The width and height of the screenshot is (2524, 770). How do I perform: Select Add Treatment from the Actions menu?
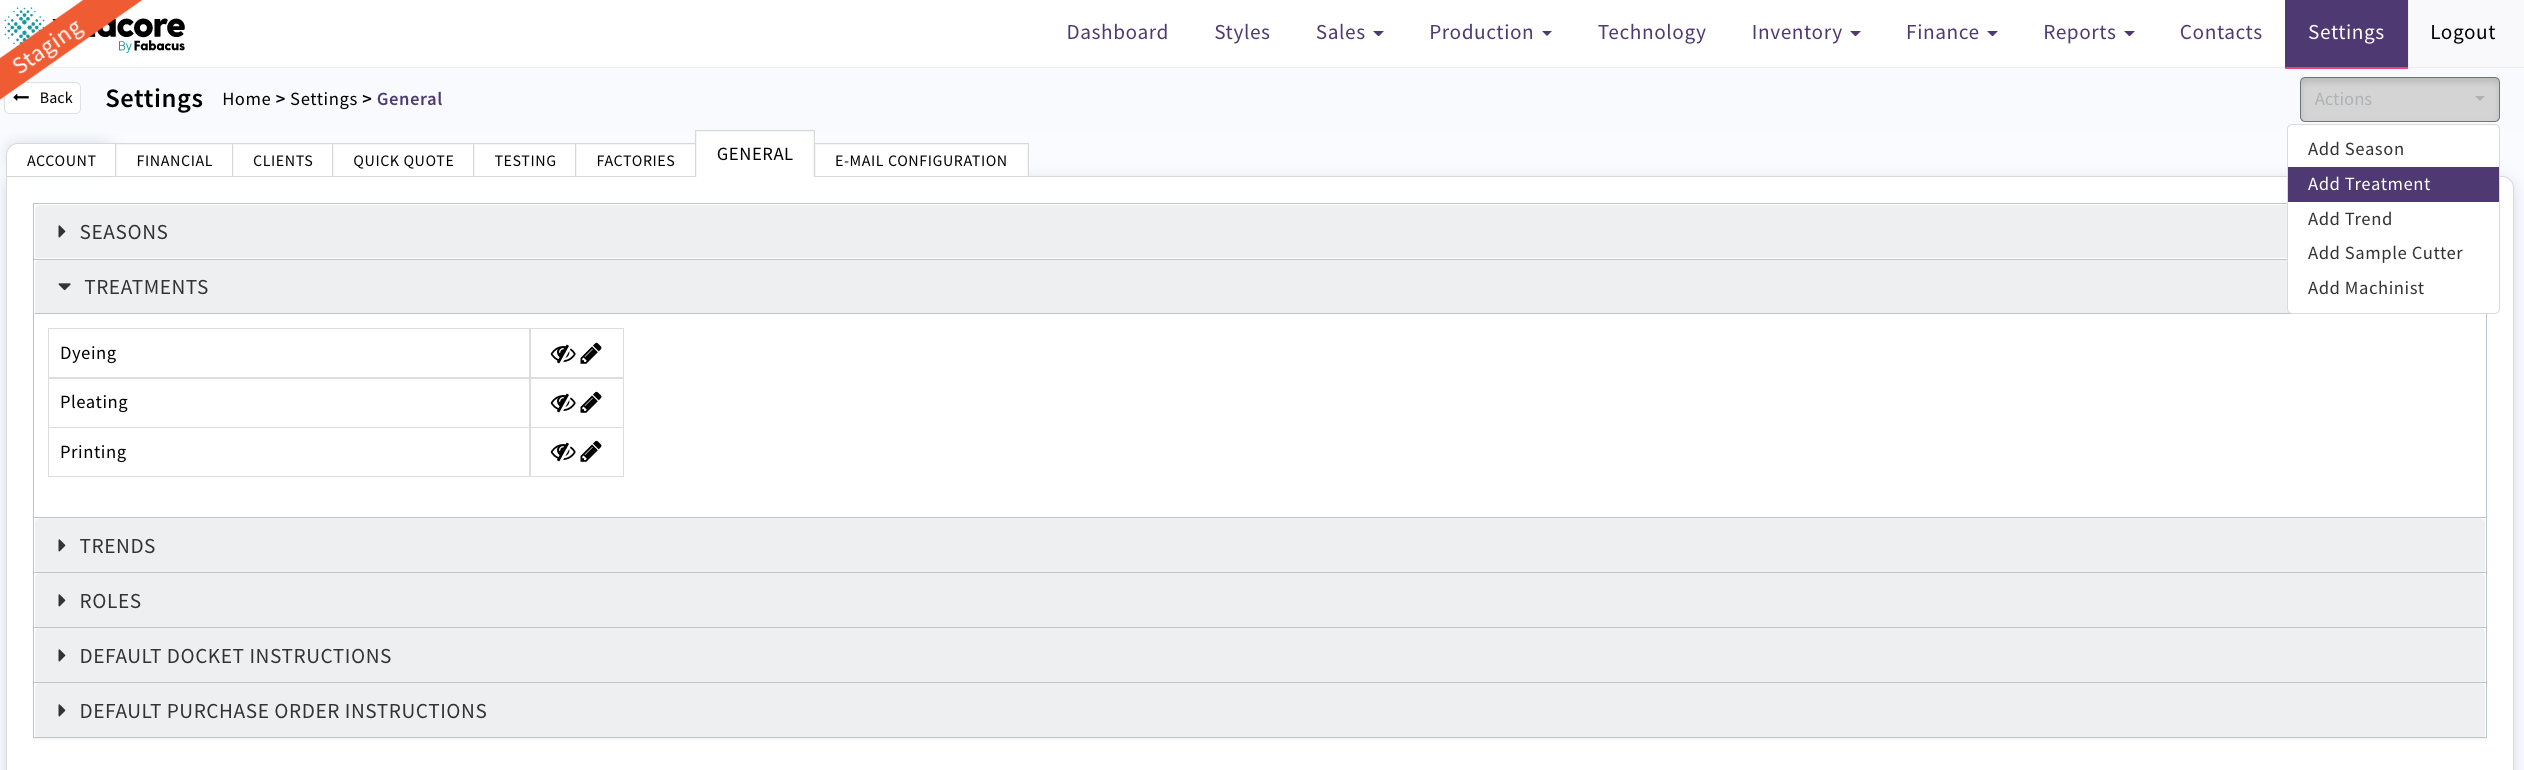2368,184
